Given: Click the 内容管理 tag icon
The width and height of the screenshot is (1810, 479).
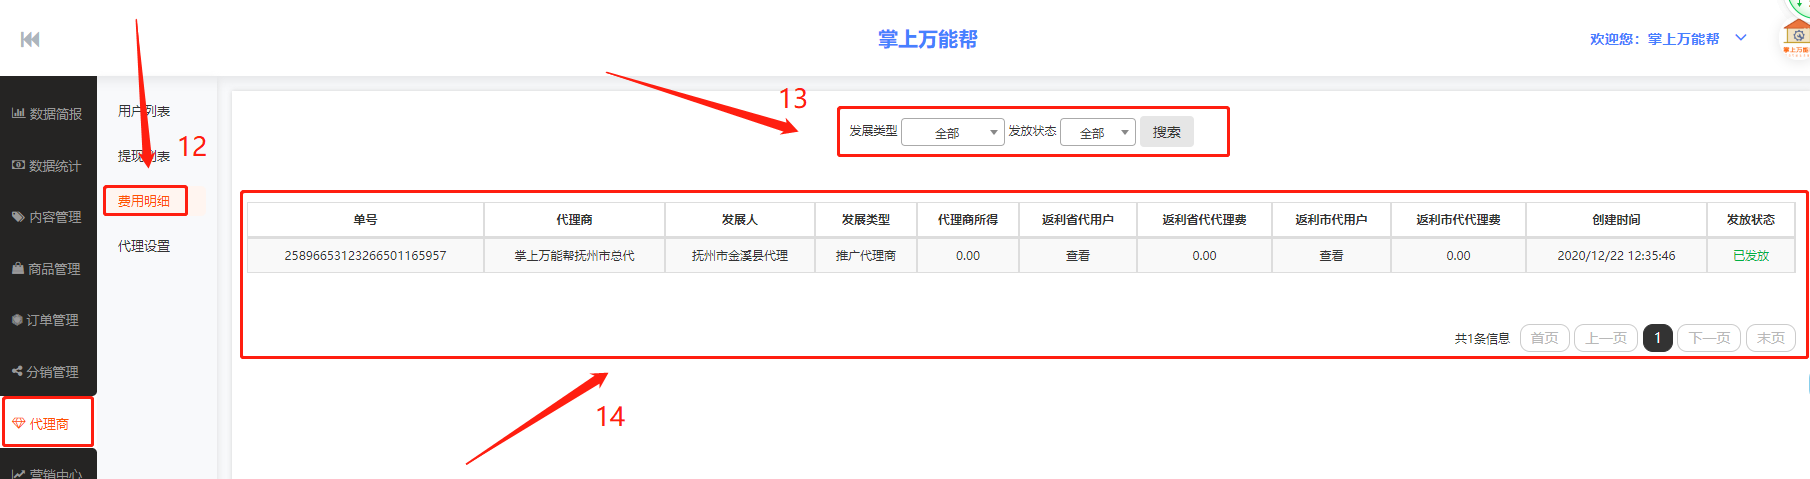Looking at the screenshot, I should coord(18,217).
